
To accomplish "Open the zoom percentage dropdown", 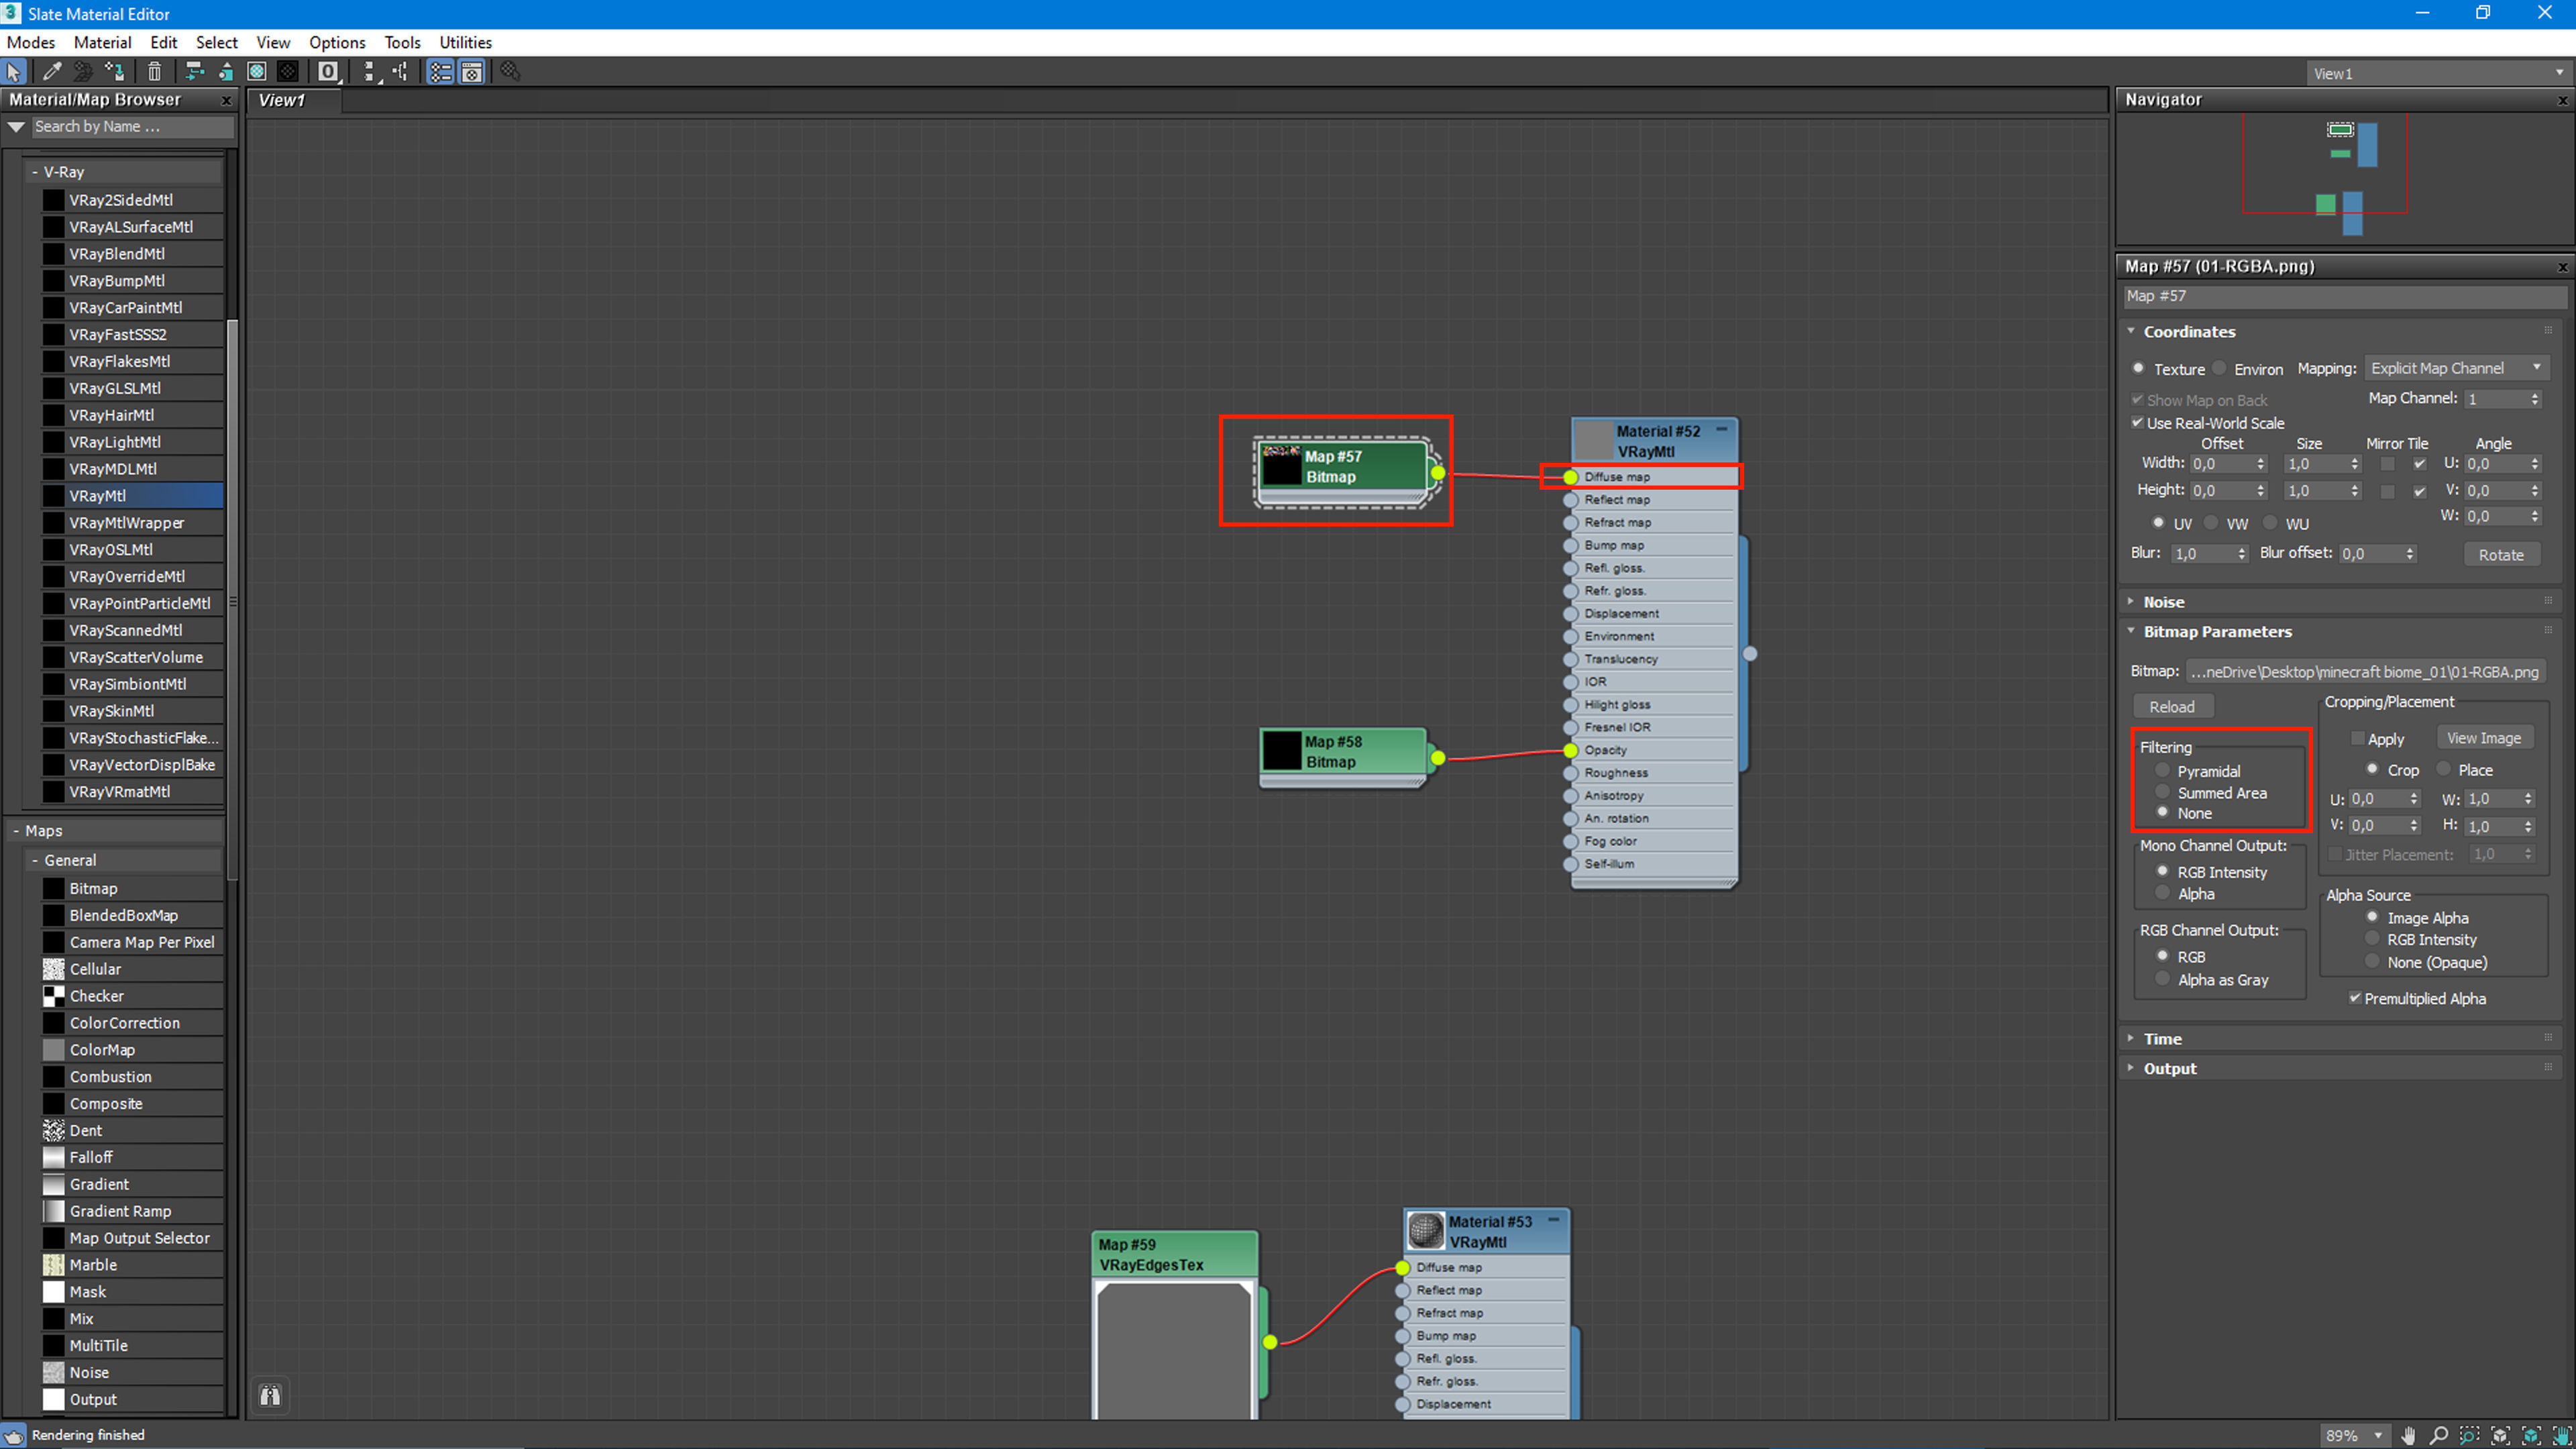I will [x=2378, y=1435].
